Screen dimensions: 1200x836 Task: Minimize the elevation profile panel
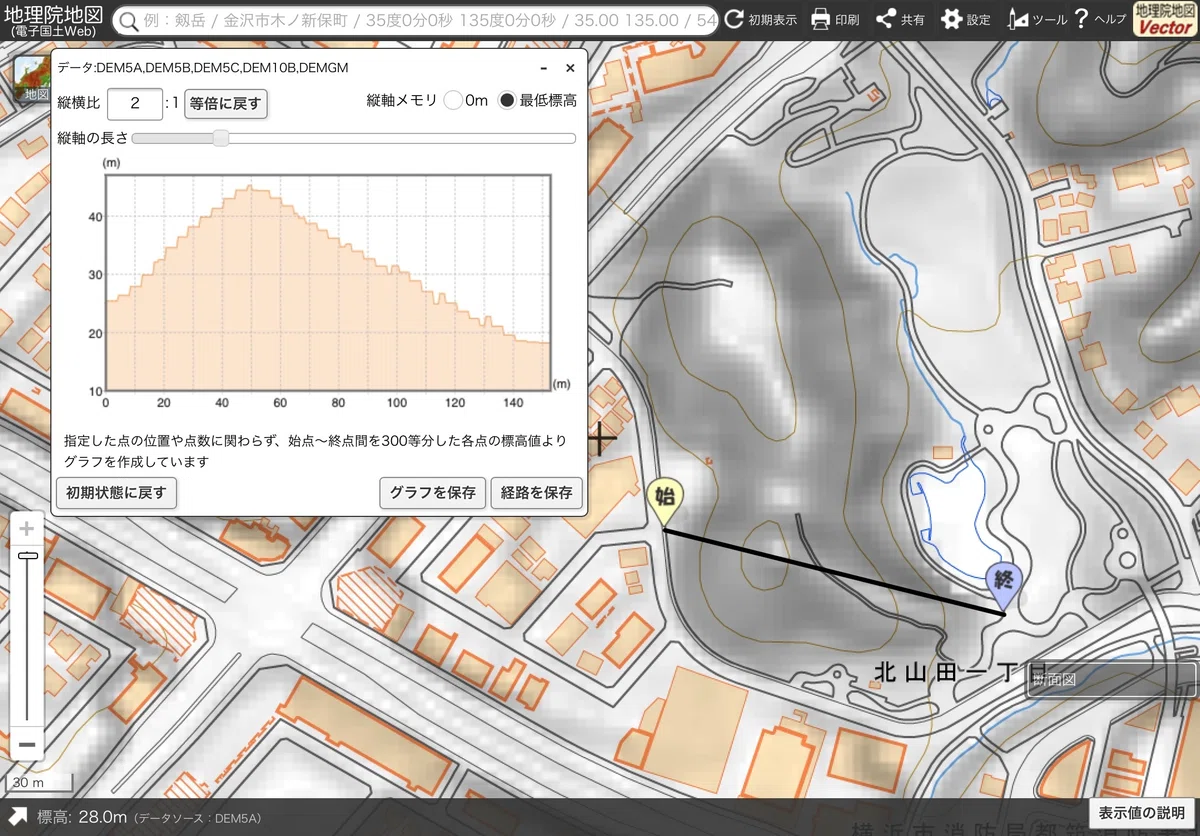(x=543, y=68)
